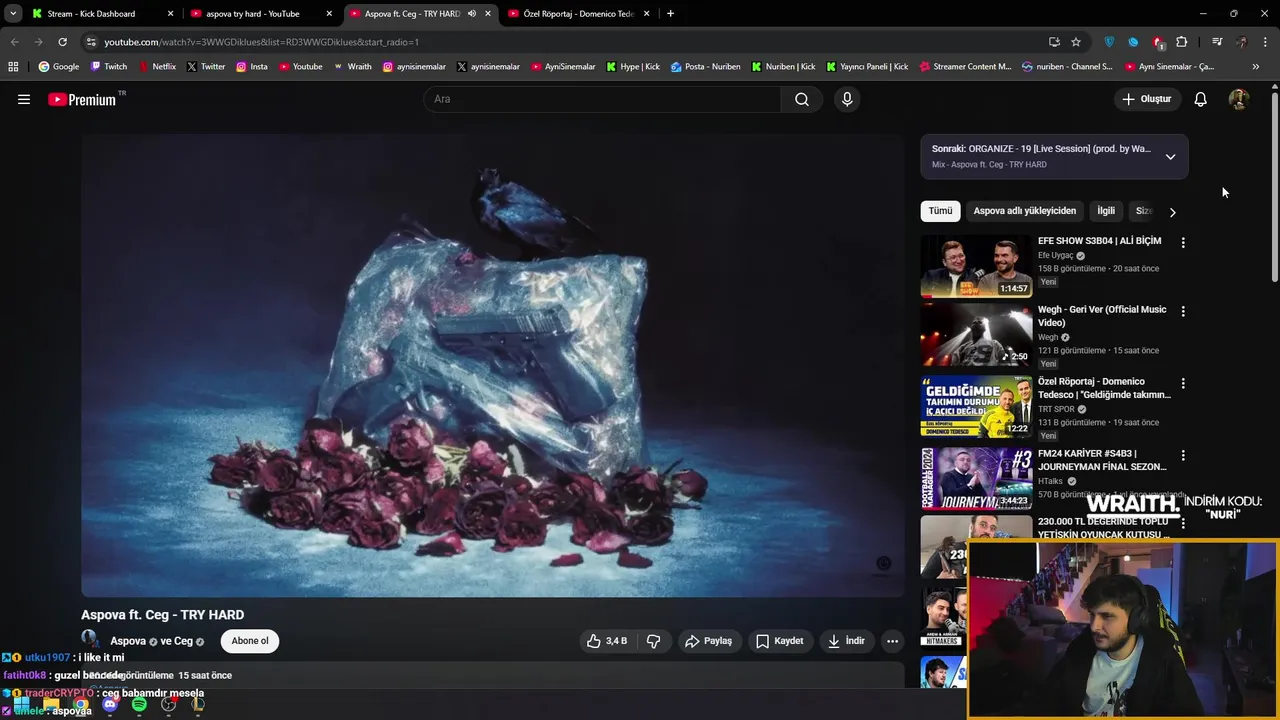The width and height of the screenshot is (1280, 720).
Task: Open Discord from the taskbar
Action: [x=110, y=705]
